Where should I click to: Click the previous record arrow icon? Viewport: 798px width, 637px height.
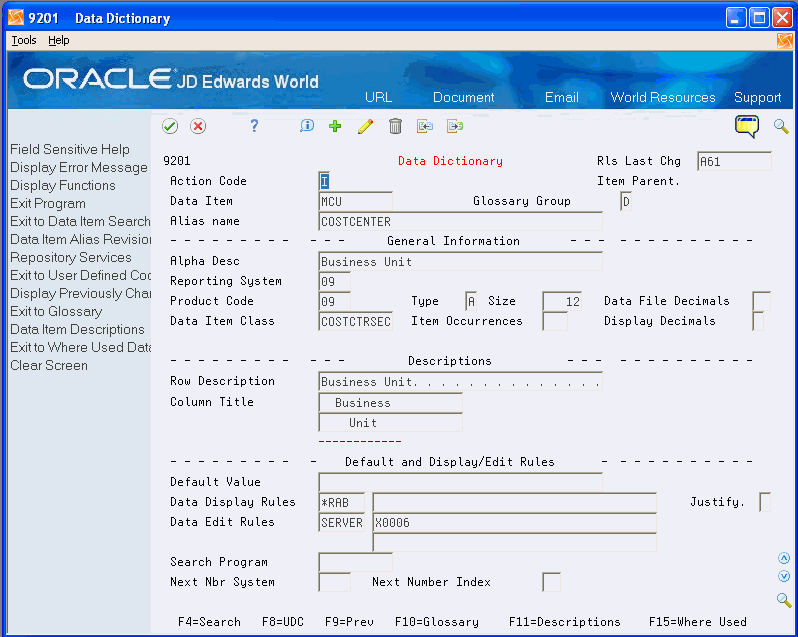[424, 126]
